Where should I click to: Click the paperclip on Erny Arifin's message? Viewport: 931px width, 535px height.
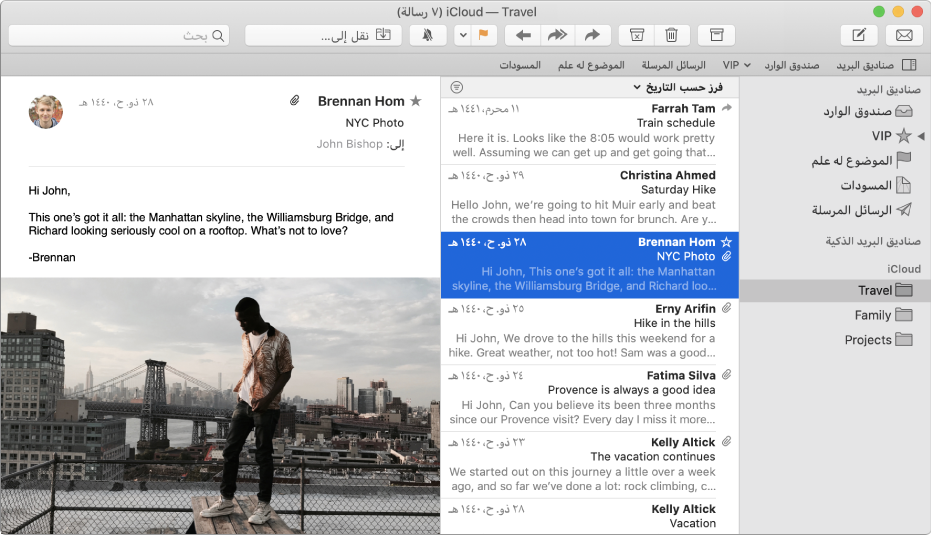point(726,308)
